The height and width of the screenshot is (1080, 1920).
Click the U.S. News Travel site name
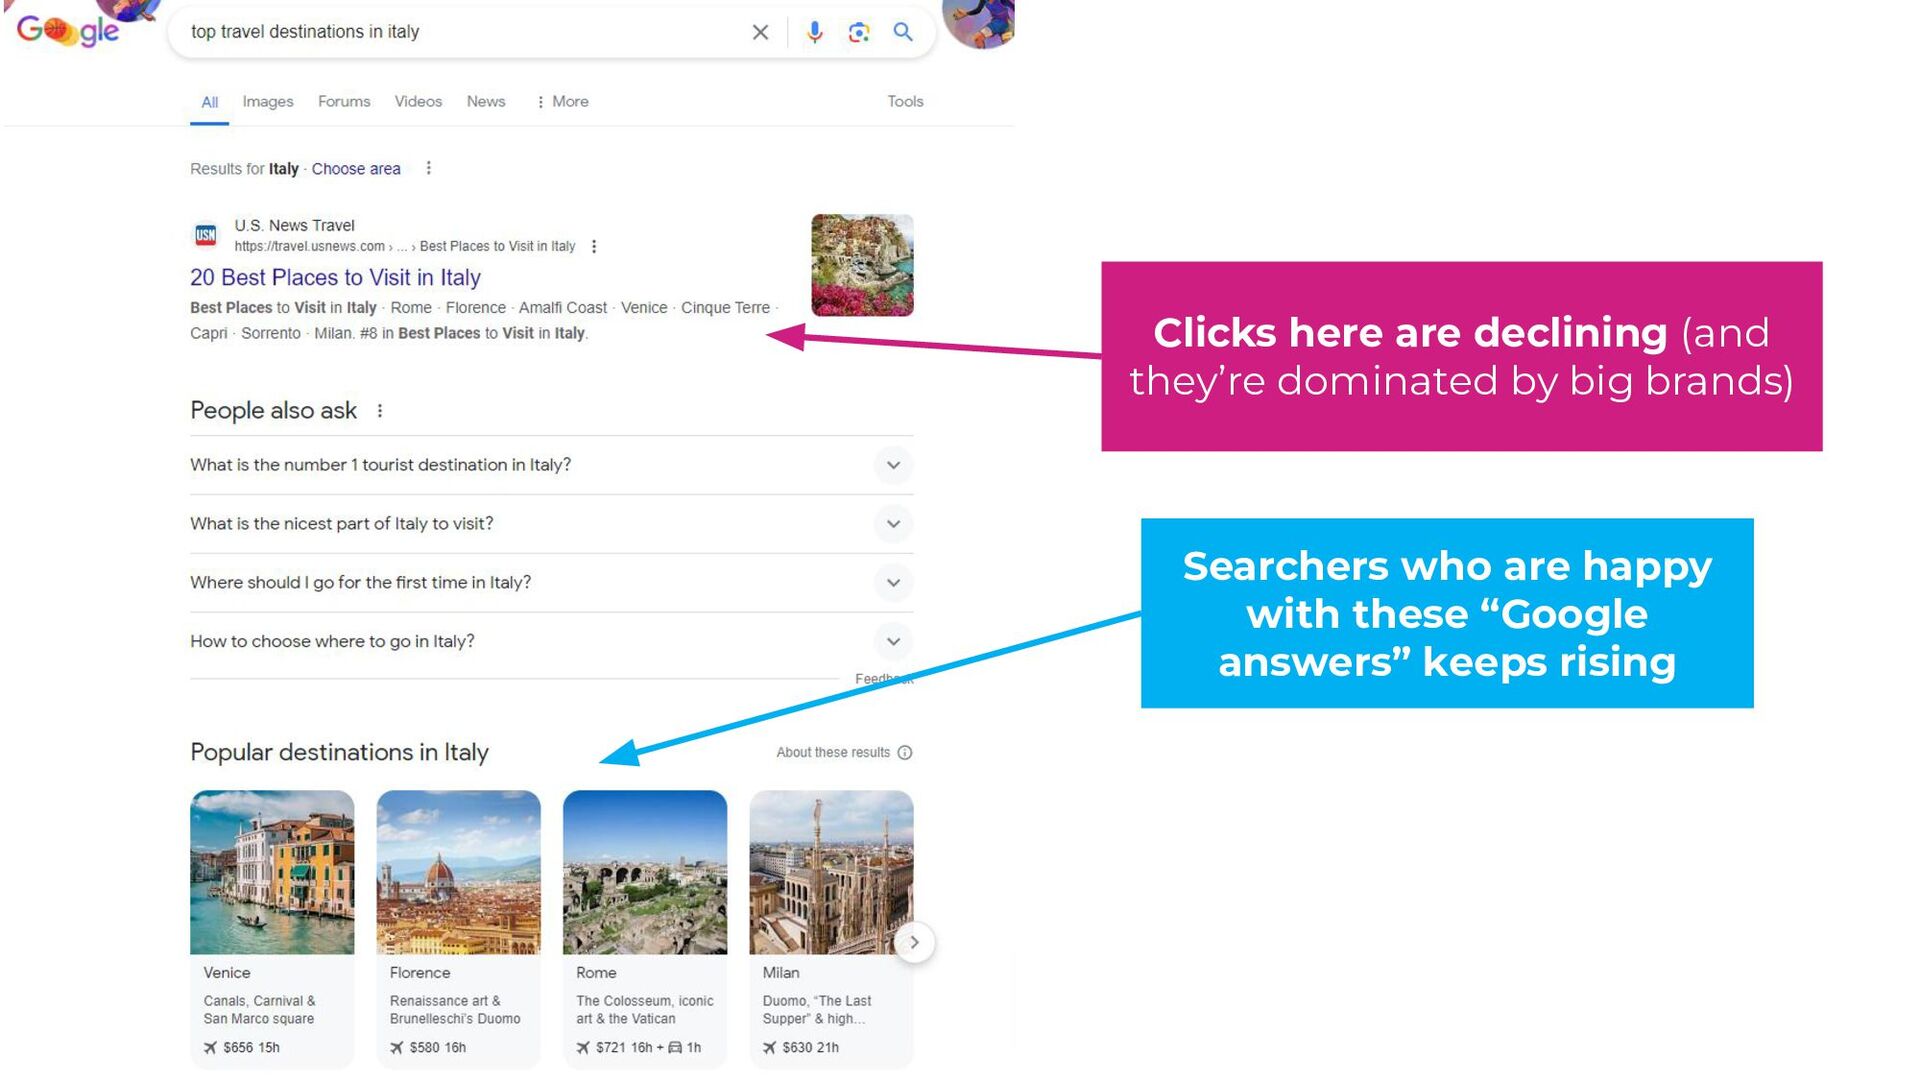[x=294, y=226]
